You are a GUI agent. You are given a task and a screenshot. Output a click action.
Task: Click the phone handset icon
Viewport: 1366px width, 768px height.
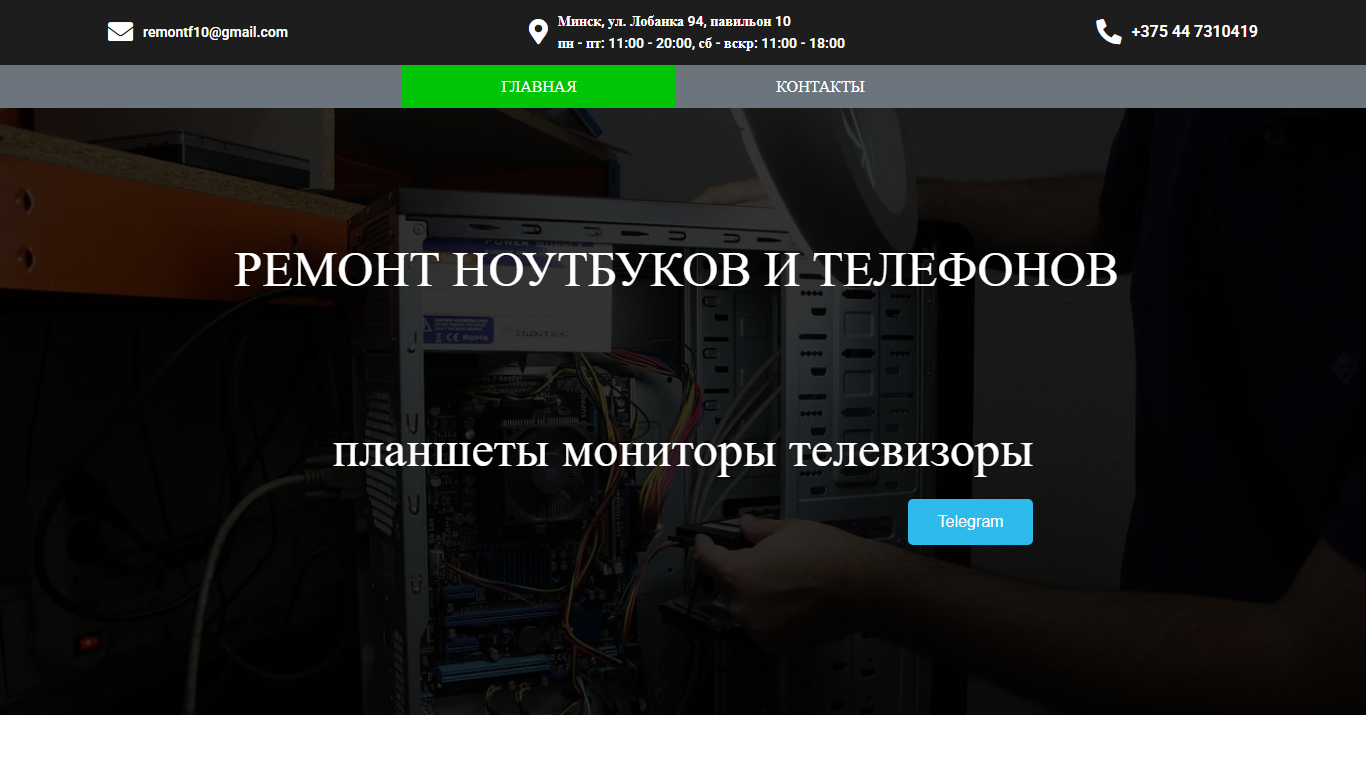pyautogui.click(x=1108, y=32)
